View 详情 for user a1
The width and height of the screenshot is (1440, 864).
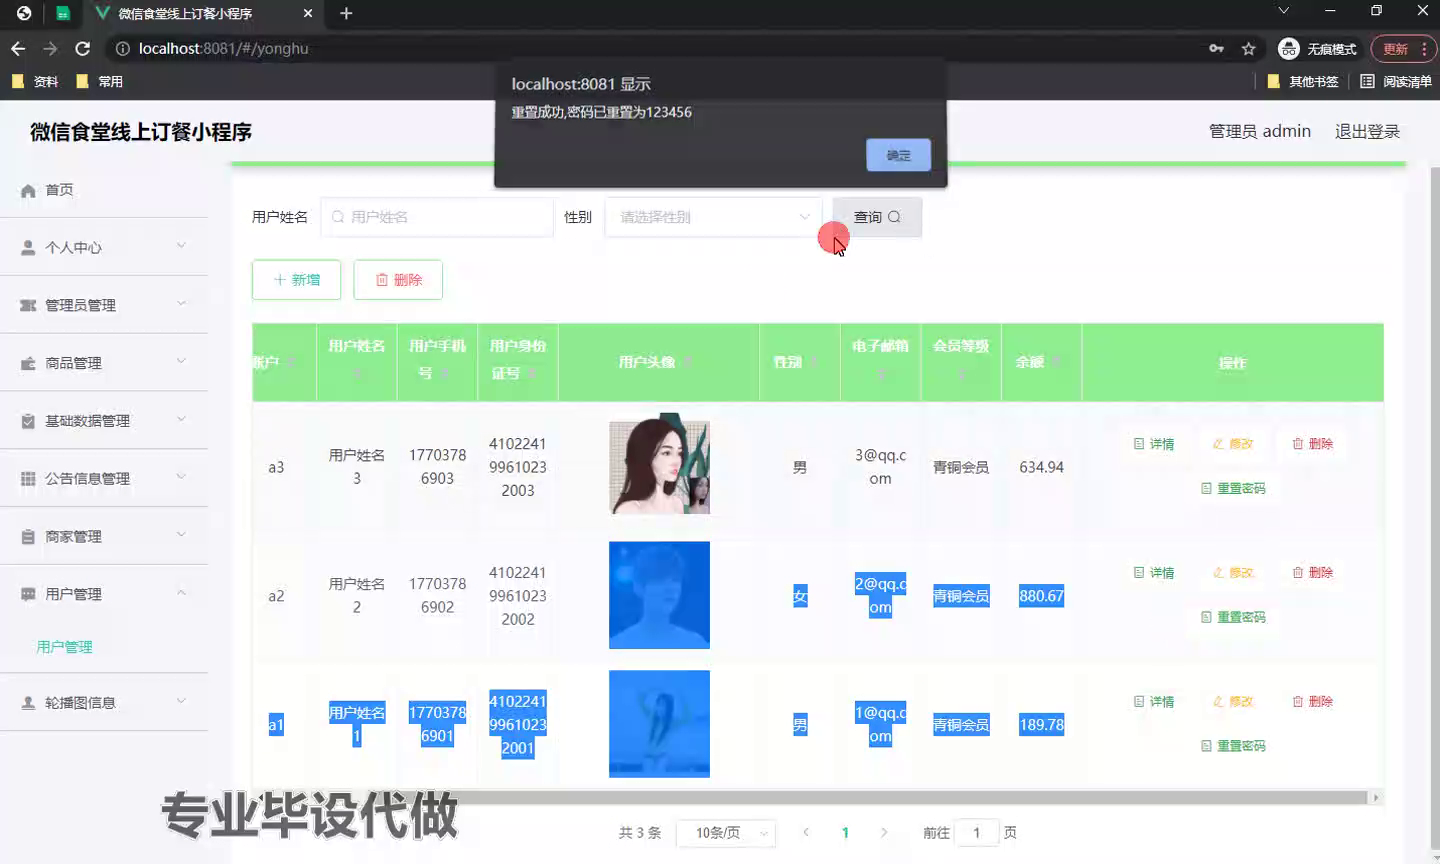point(1154,702)
